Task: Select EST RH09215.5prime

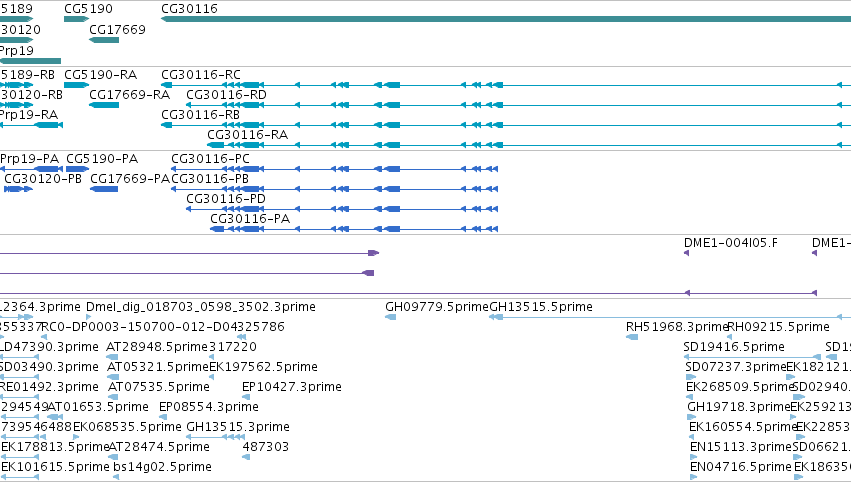Action: pos(731,337)
